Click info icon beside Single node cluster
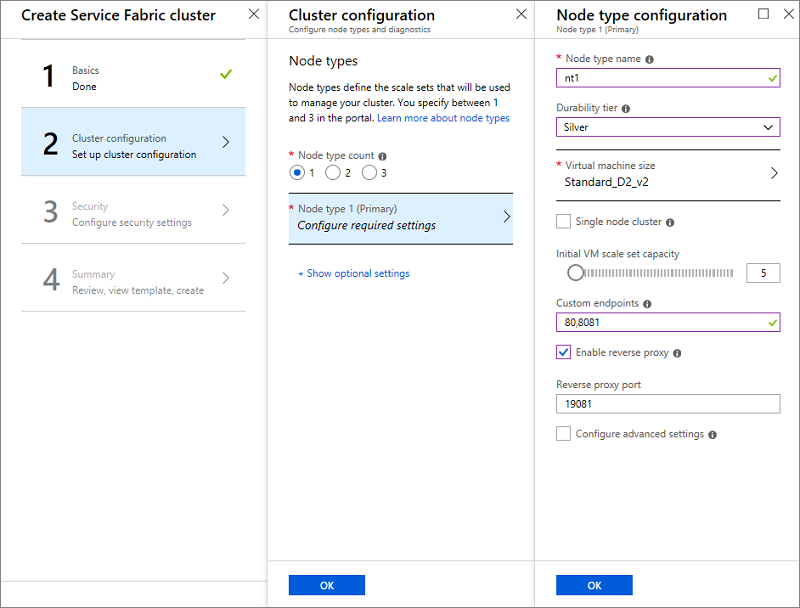The width and height of the screenshot is (800, 608). click(670, 222)
